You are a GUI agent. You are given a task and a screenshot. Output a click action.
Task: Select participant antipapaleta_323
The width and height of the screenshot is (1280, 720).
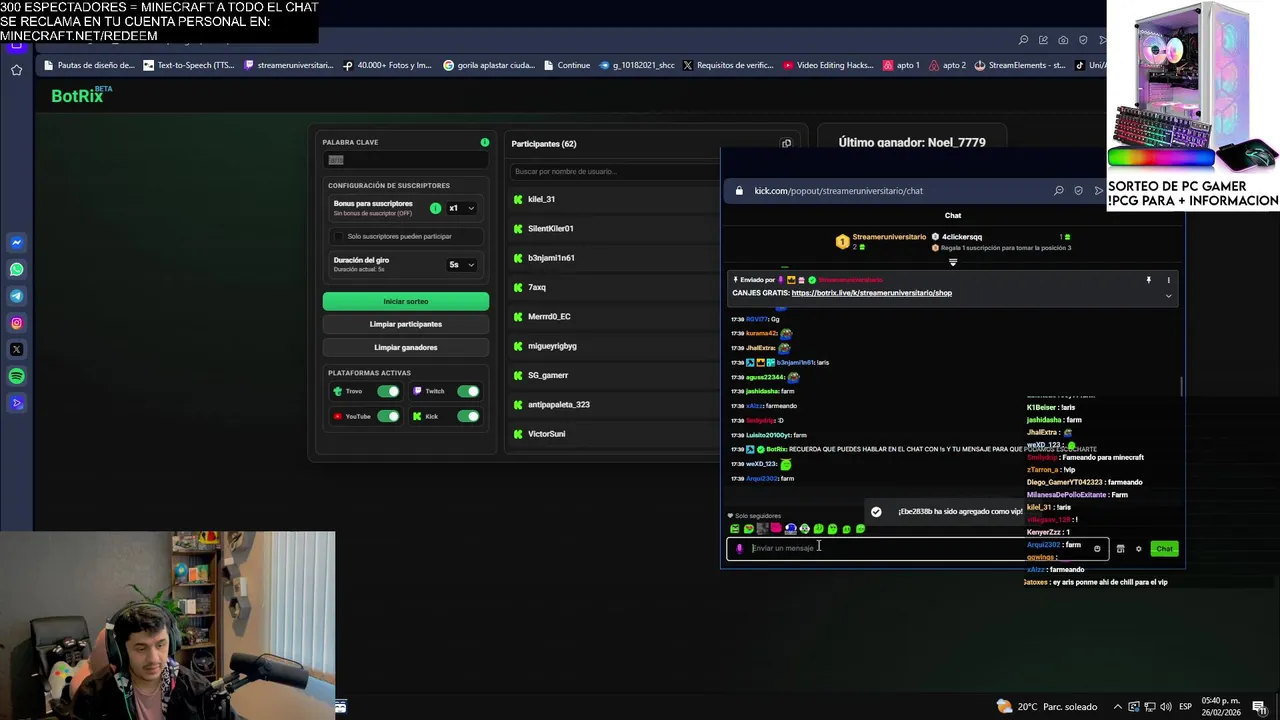[x=614, y=404]
